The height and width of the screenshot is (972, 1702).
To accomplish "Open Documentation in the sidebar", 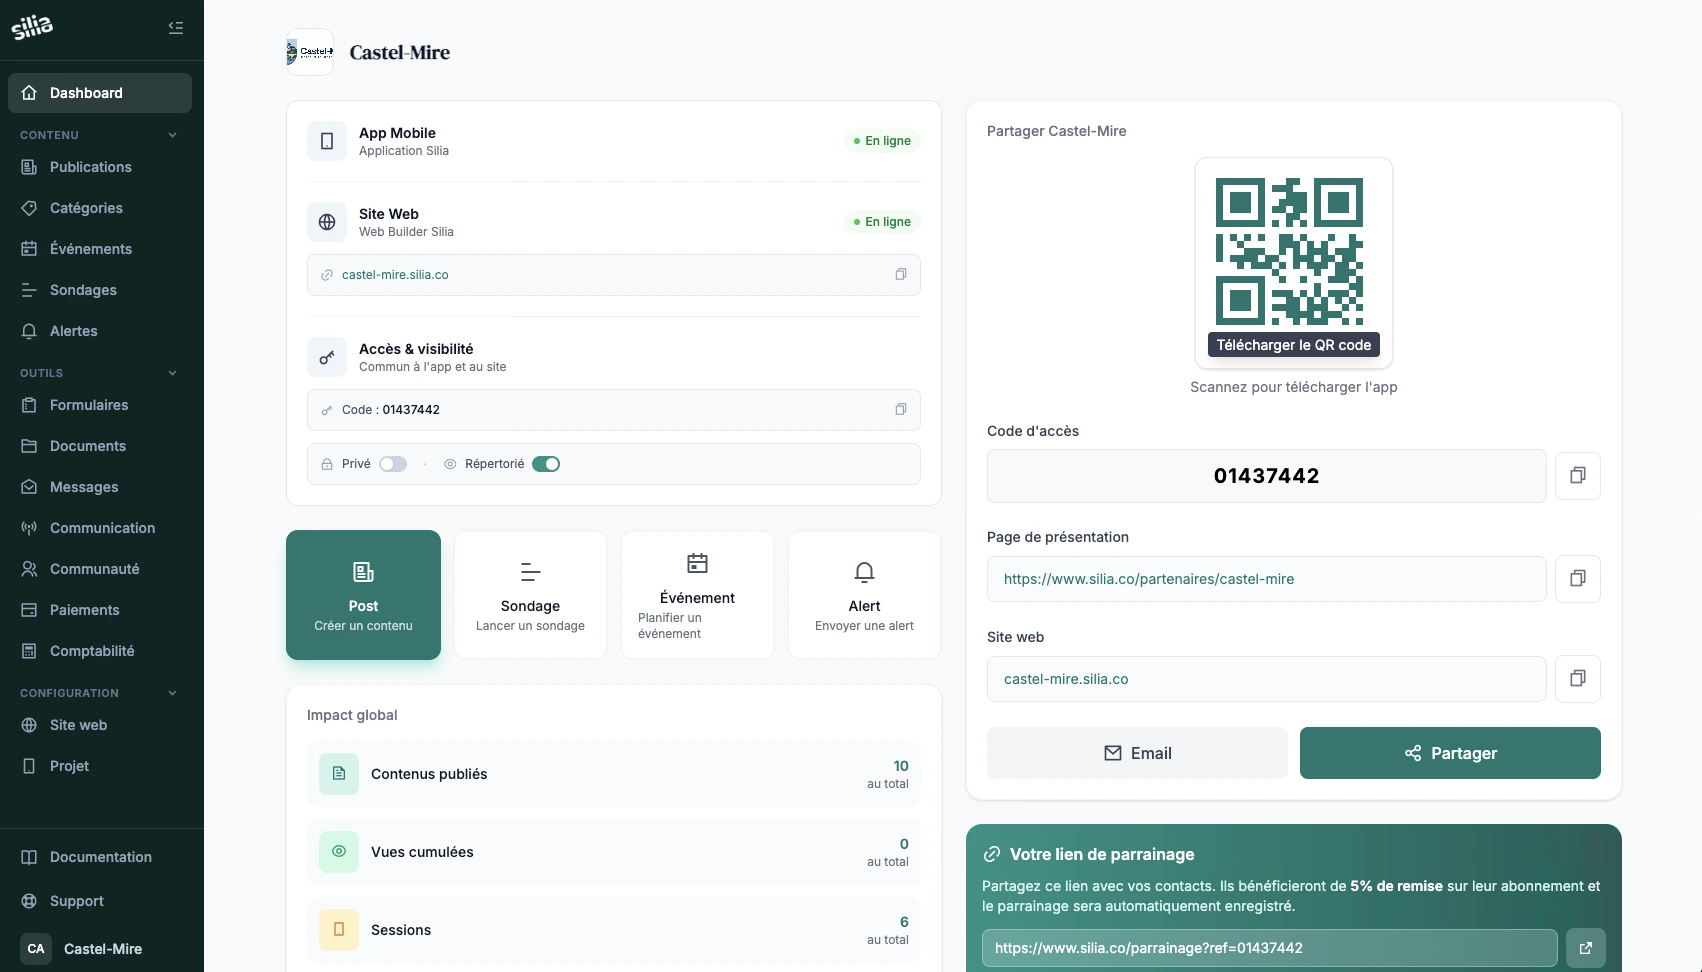I will tap(100, 857).
